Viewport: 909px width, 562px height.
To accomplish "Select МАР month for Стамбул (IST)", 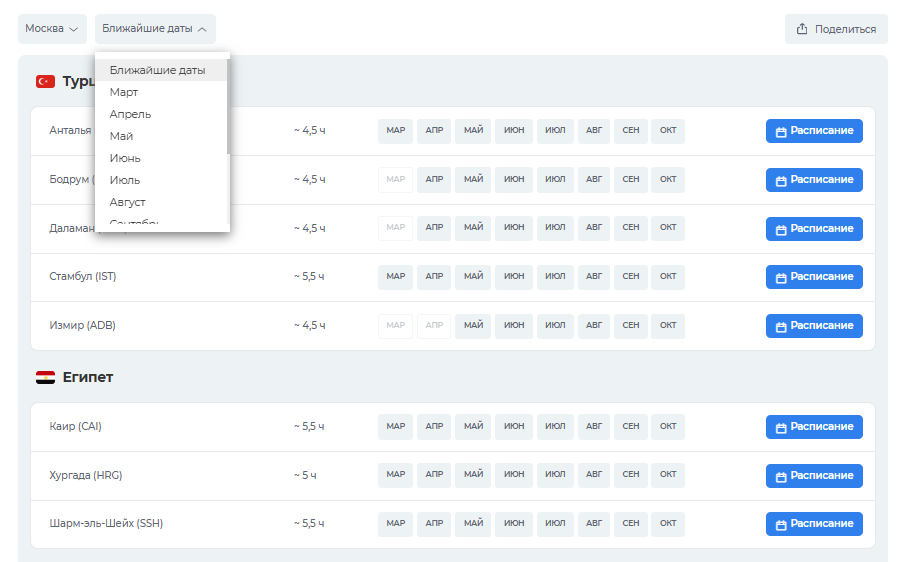I will pos(395,277).
